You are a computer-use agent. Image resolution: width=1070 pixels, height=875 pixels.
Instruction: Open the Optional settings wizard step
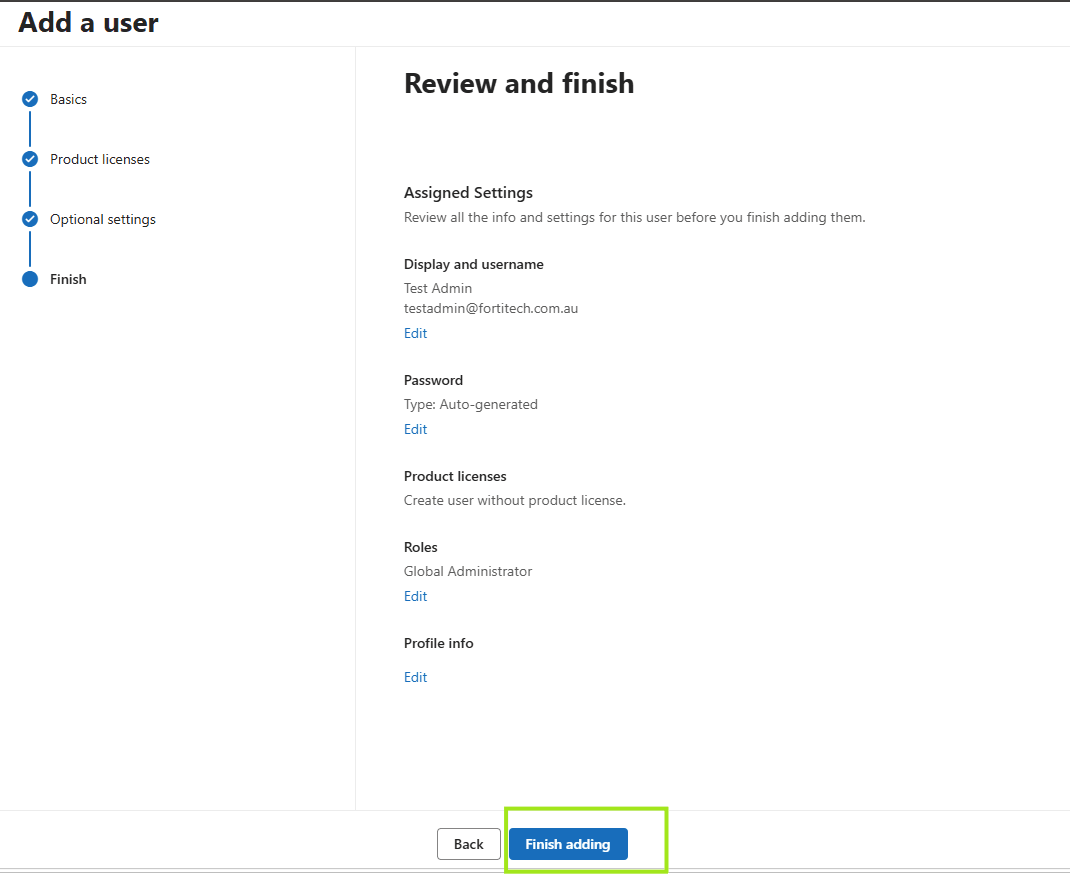pos(103,220)
